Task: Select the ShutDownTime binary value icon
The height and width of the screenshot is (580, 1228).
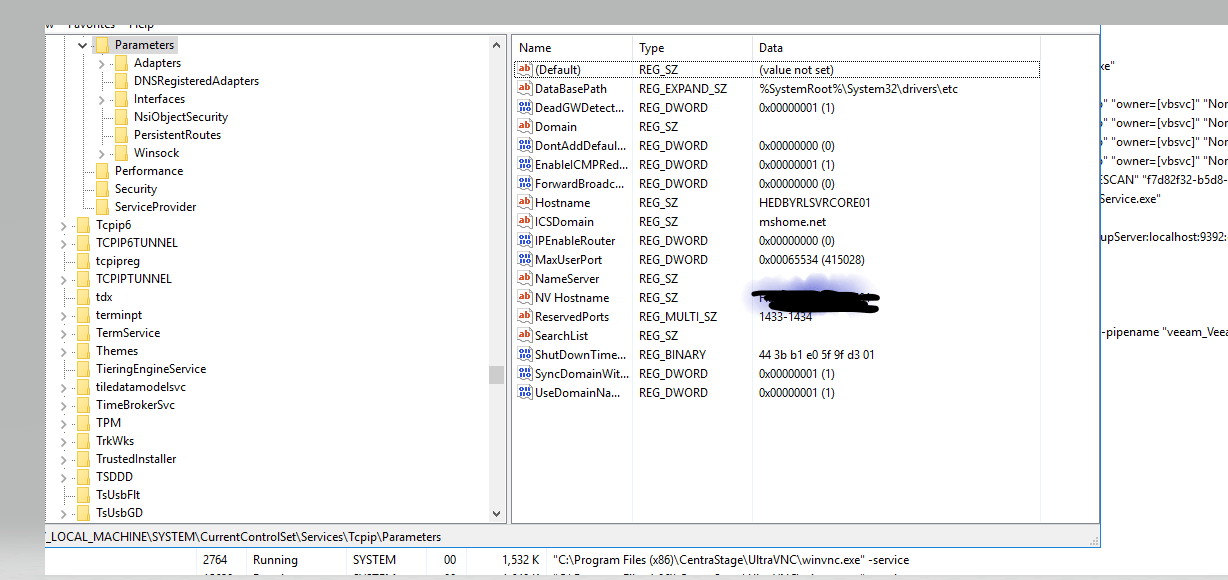Action: (525, 355)
